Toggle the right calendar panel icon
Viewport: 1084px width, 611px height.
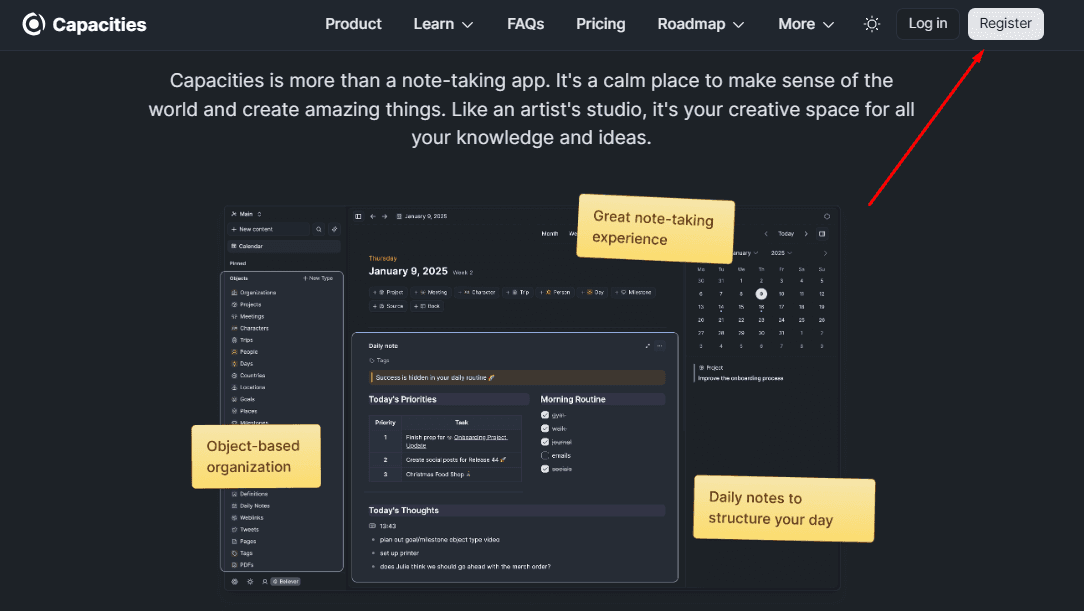pos(822,234)
